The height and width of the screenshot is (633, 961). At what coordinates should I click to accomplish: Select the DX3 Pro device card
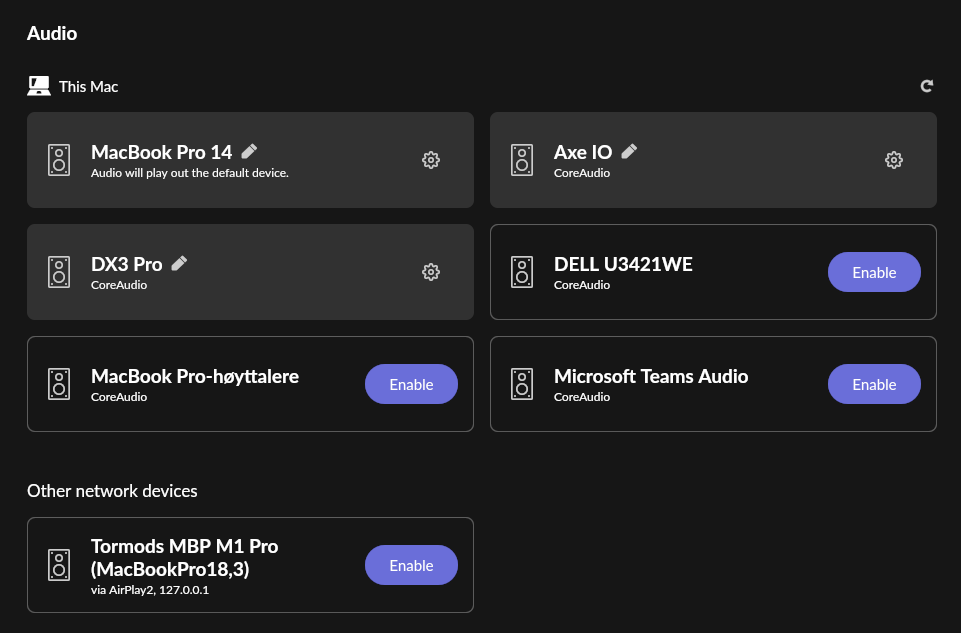pos(250,272)
